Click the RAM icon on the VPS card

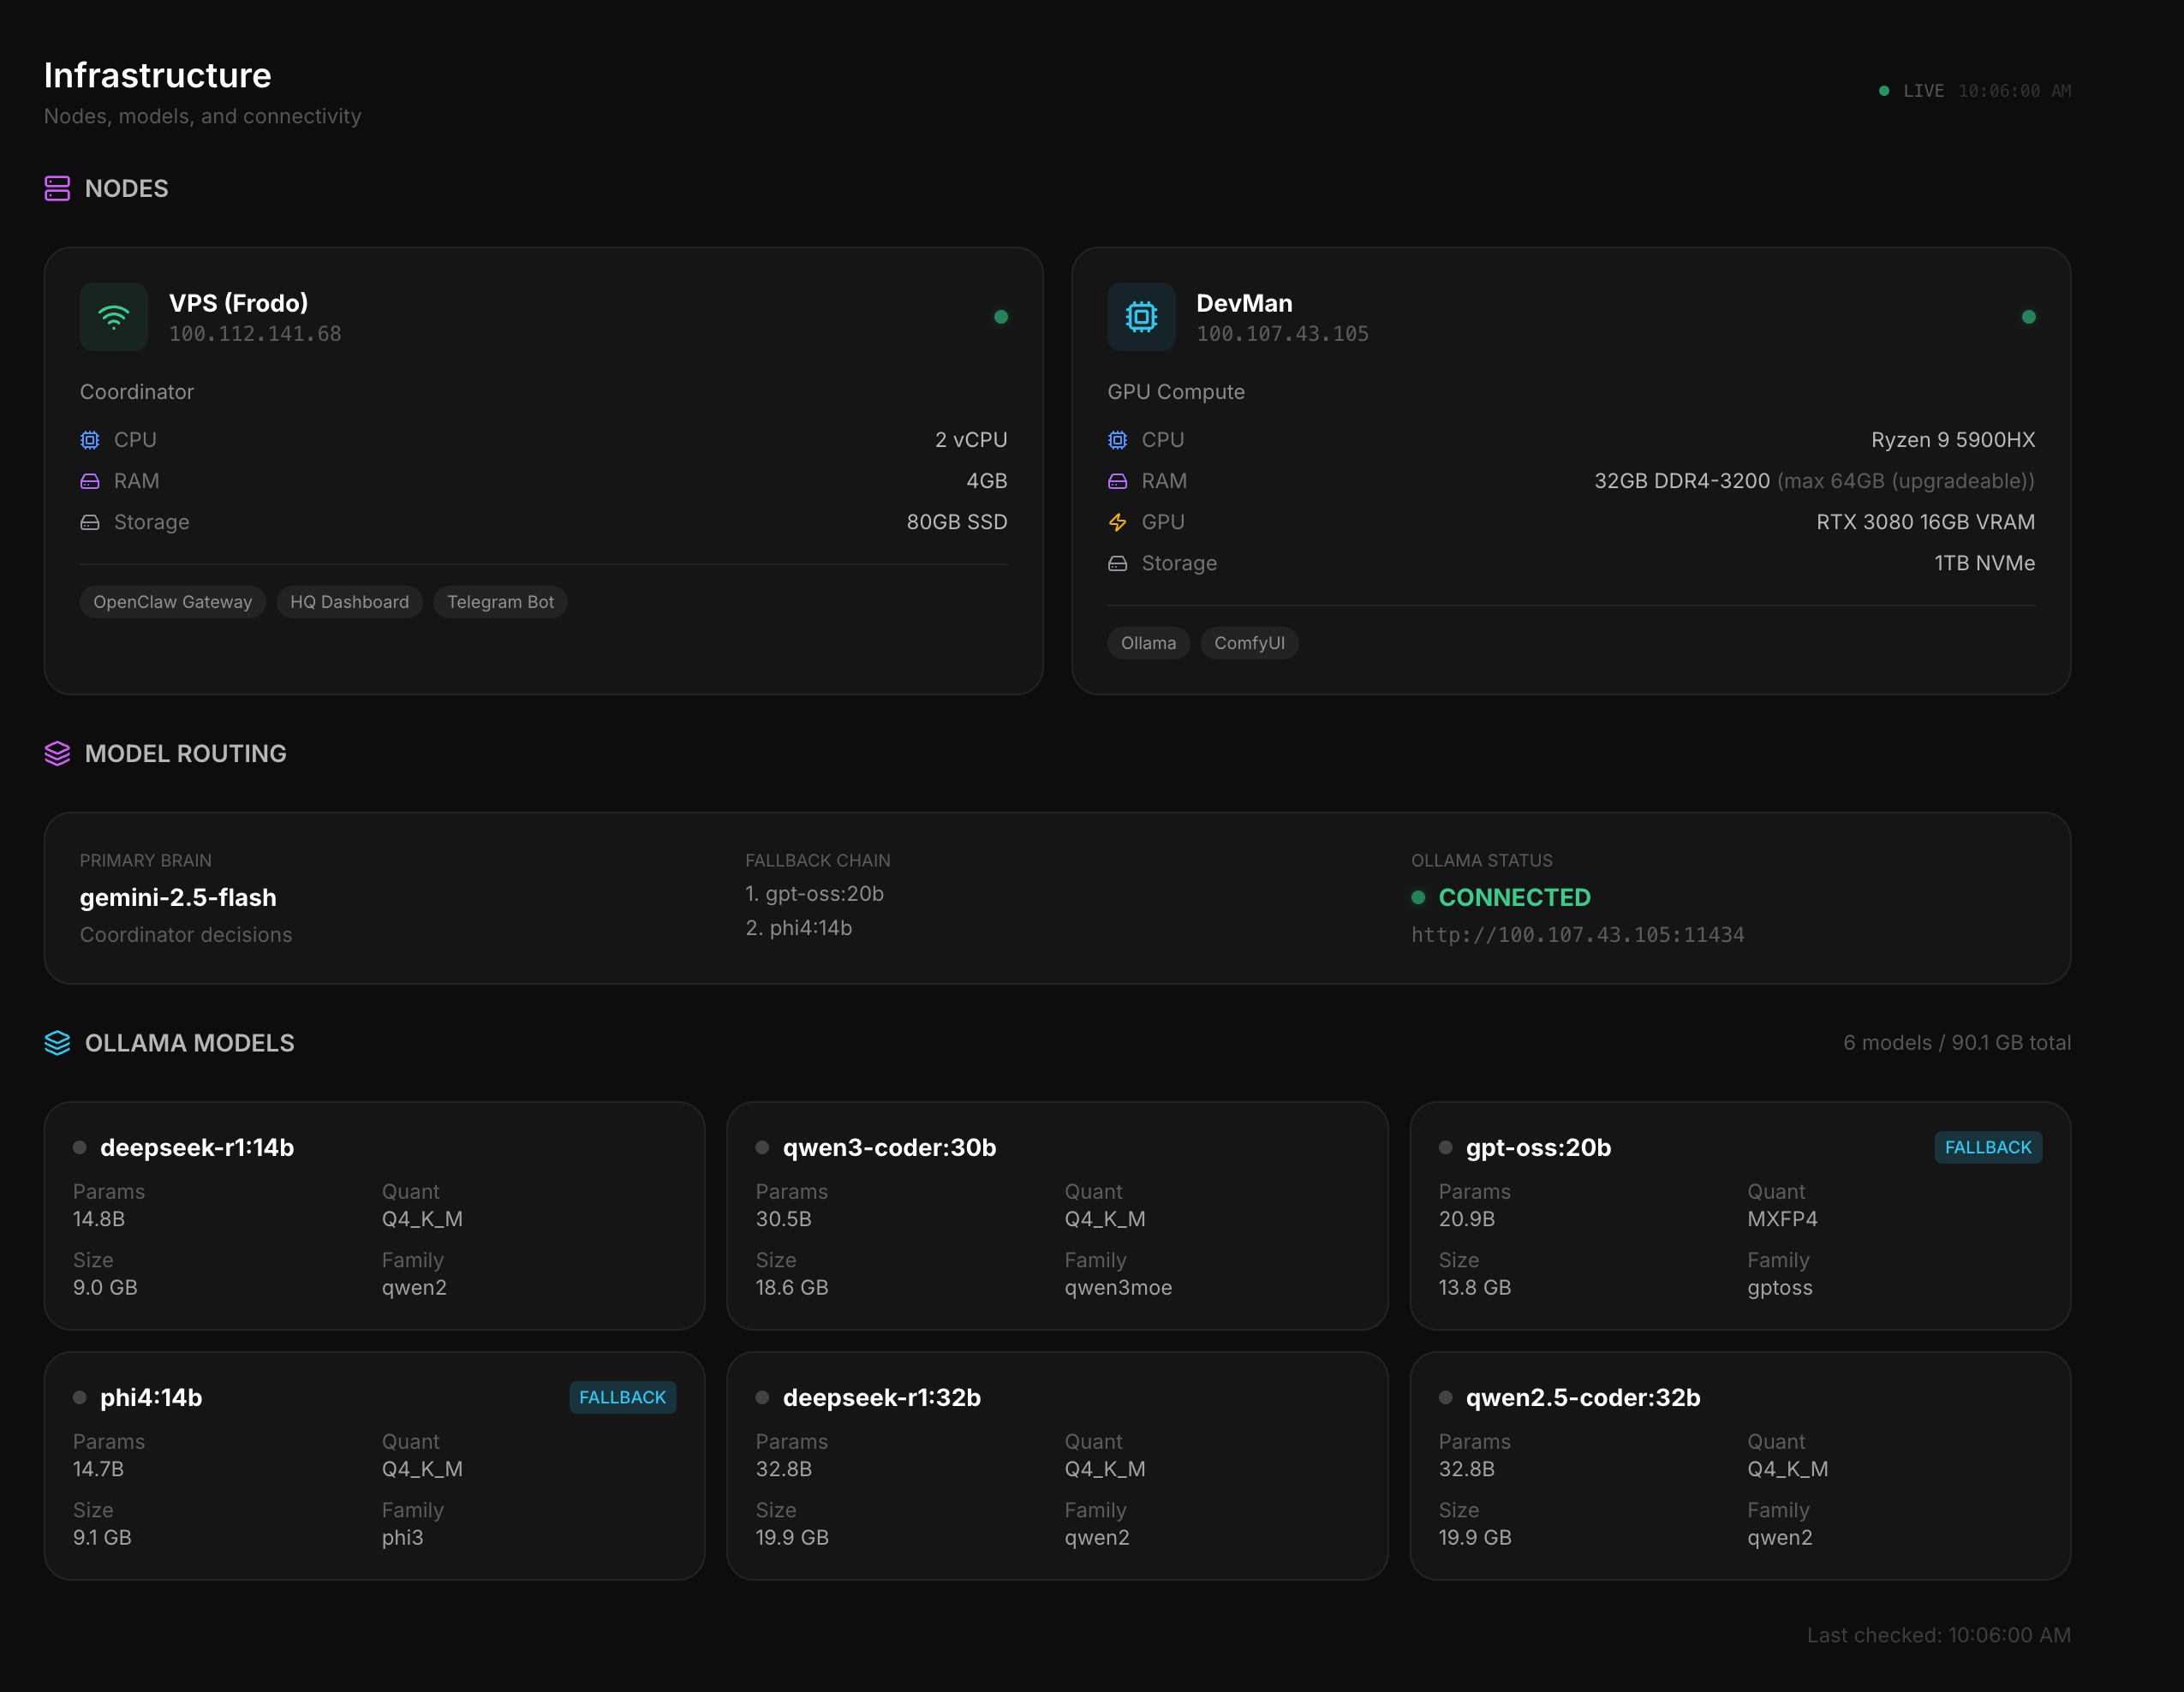90,481
